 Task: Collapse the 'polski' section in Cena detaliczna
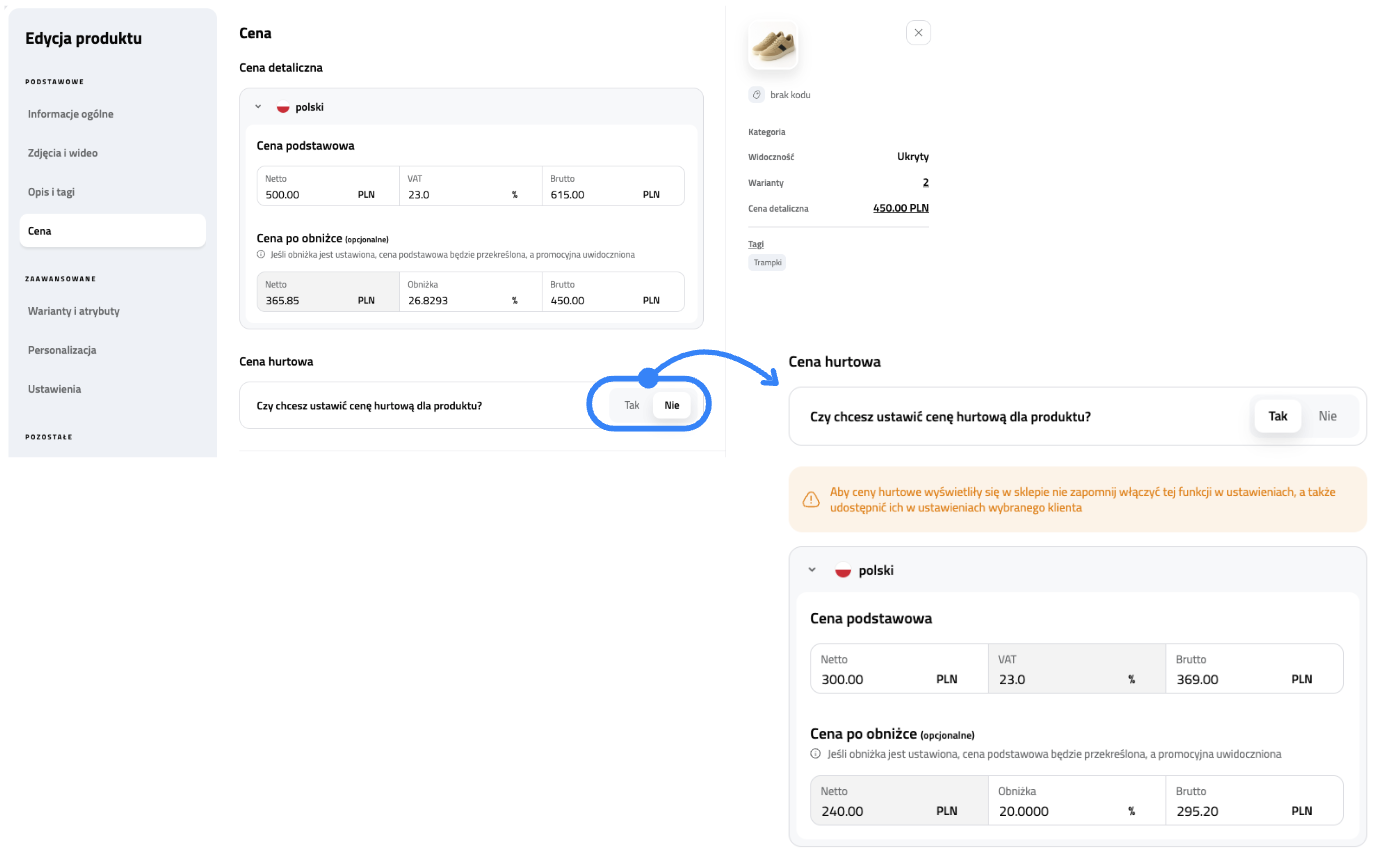(258, 106)
